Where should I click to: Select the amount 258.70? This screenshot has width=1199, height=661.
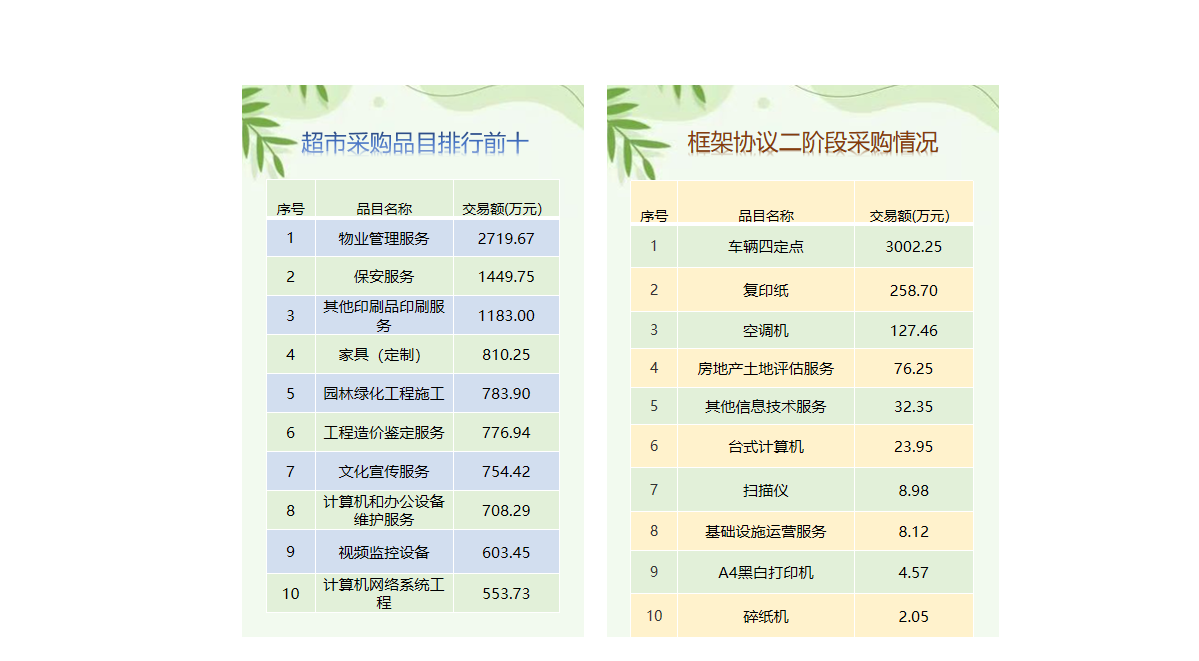(x=914, y=291)
